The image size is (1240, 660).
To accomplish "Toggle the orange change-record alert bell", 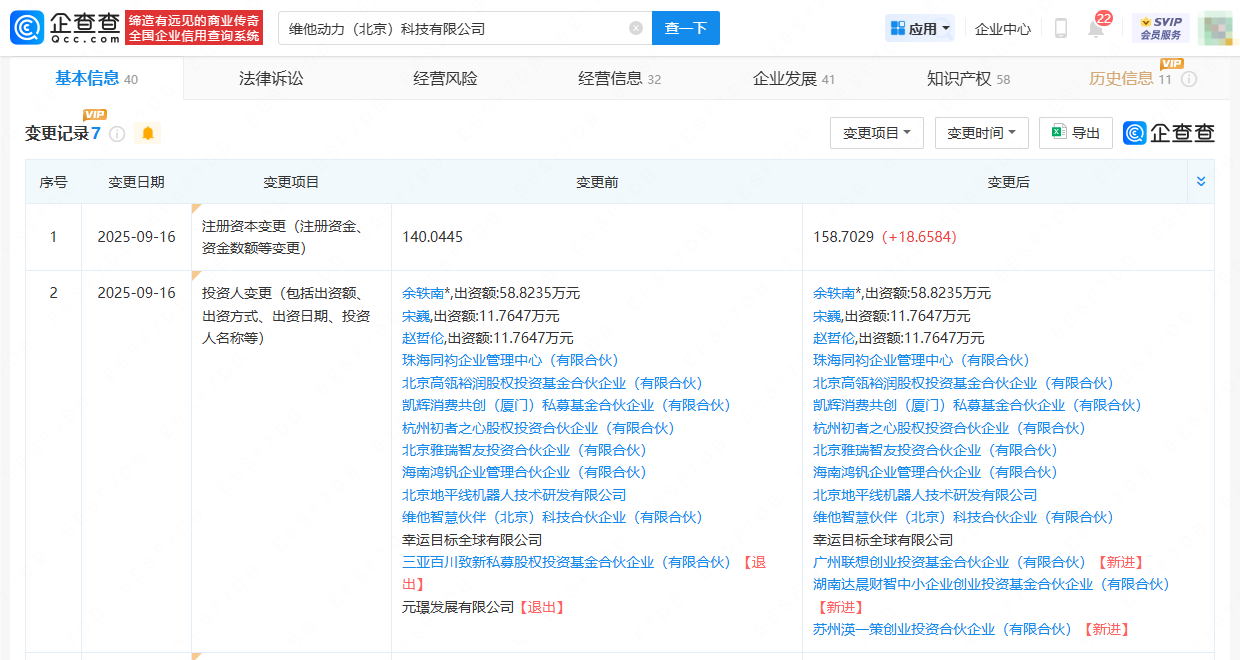I will point(148,133).
